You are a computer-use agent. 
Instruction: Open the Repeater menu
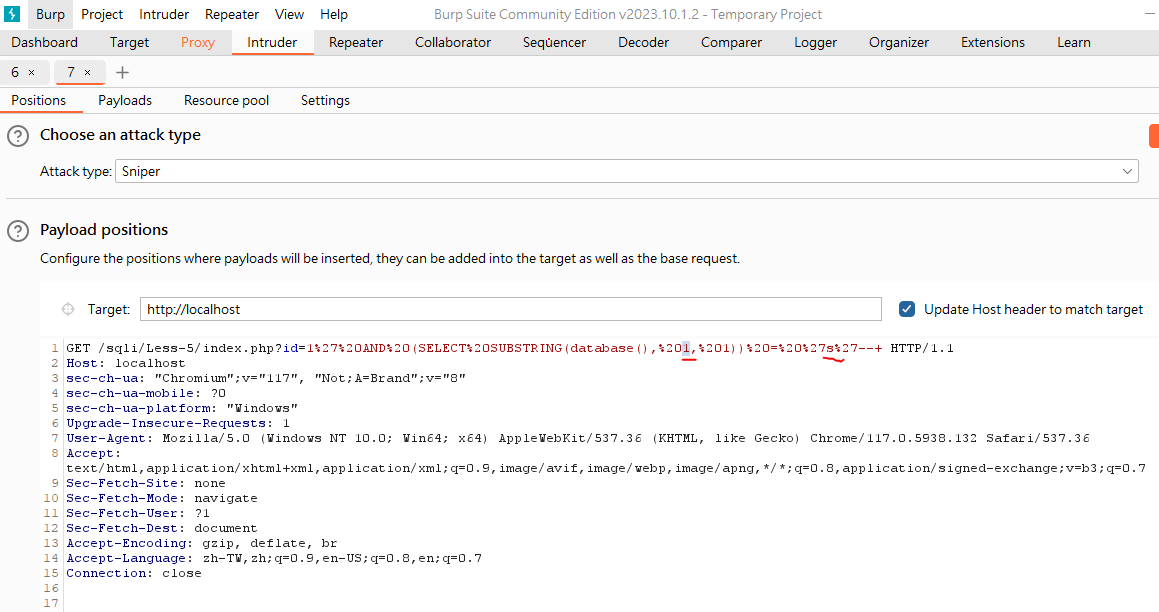[232, 14]
